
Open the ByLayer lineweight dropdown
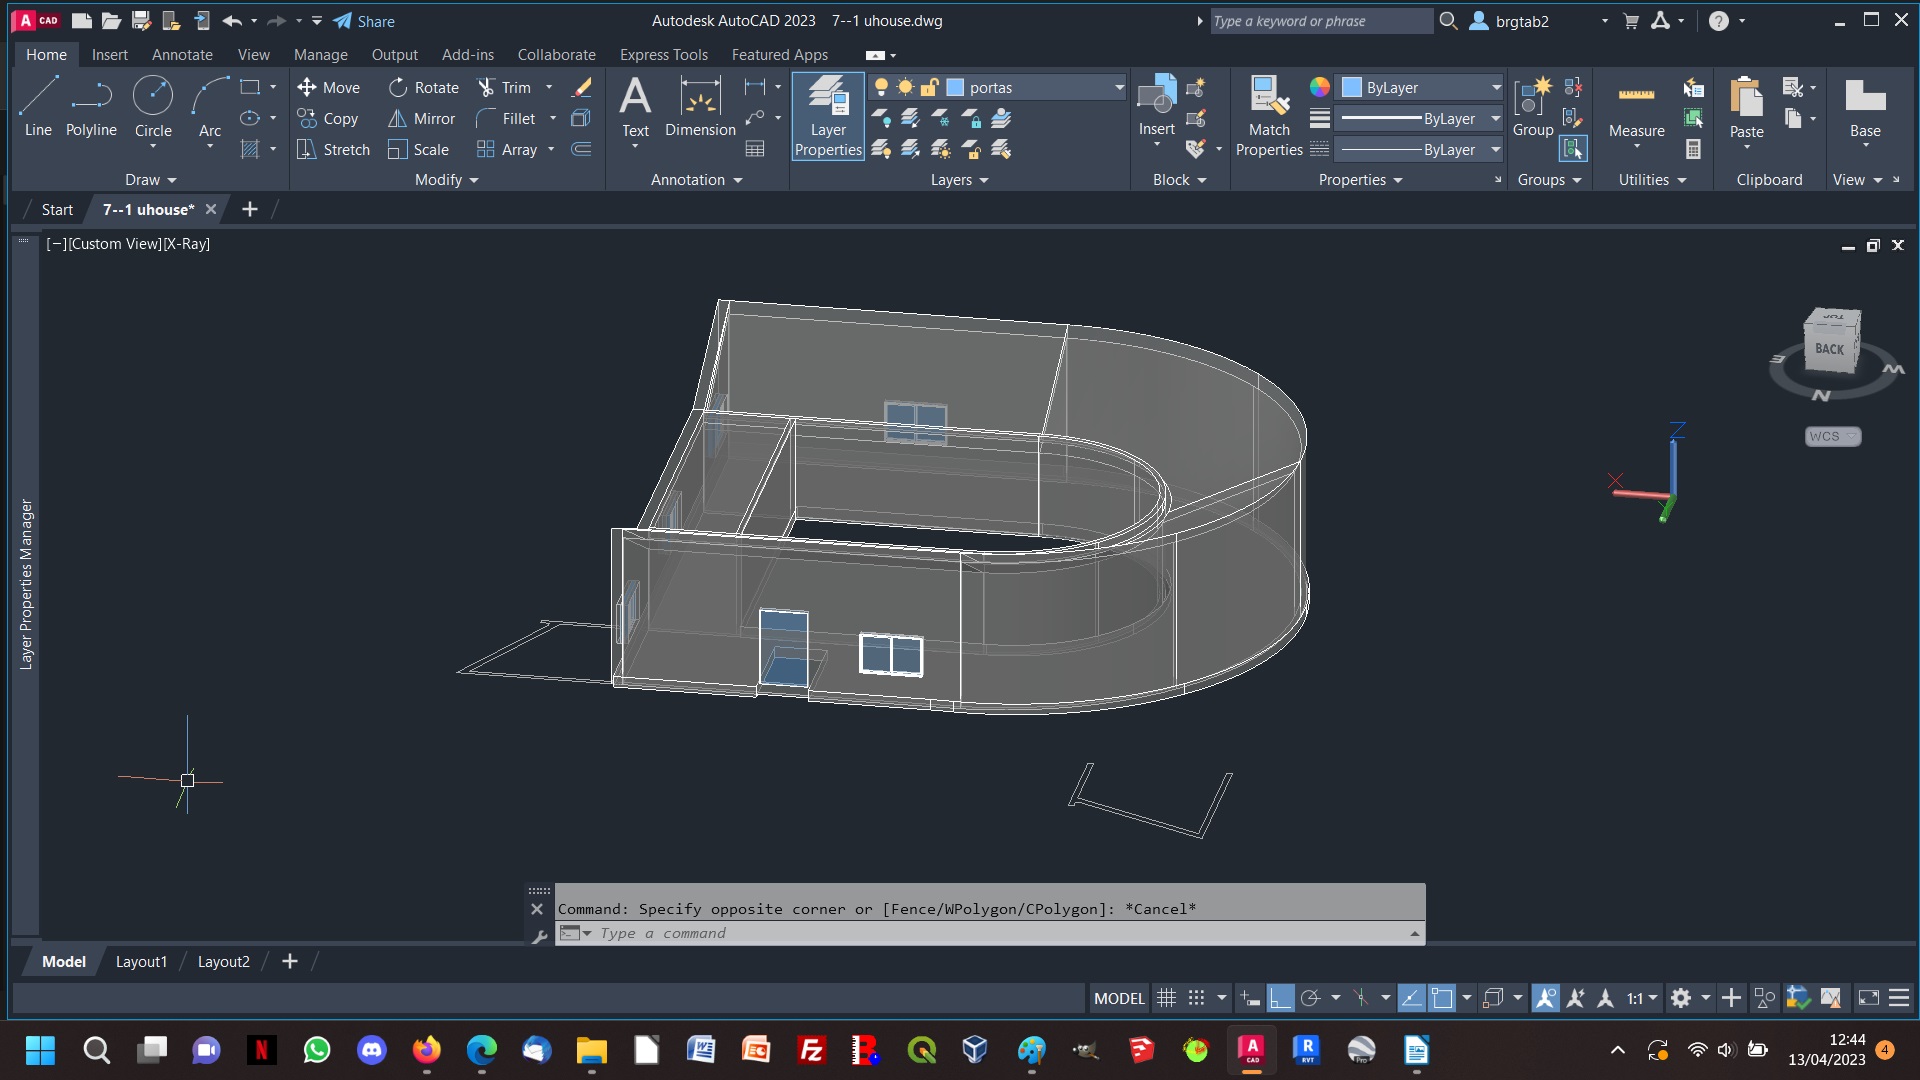pos(1496,119)
